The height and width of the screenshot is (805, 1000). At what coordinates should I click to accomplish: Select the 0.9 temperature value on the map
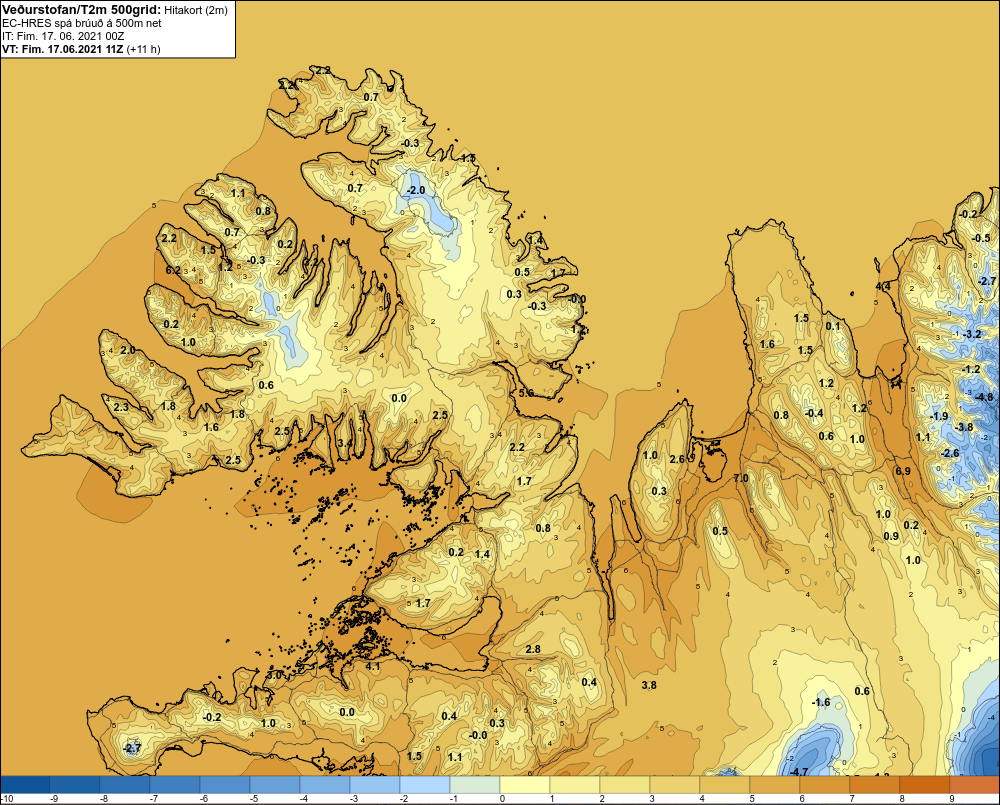pyautogui.click(x=891, y=536)
